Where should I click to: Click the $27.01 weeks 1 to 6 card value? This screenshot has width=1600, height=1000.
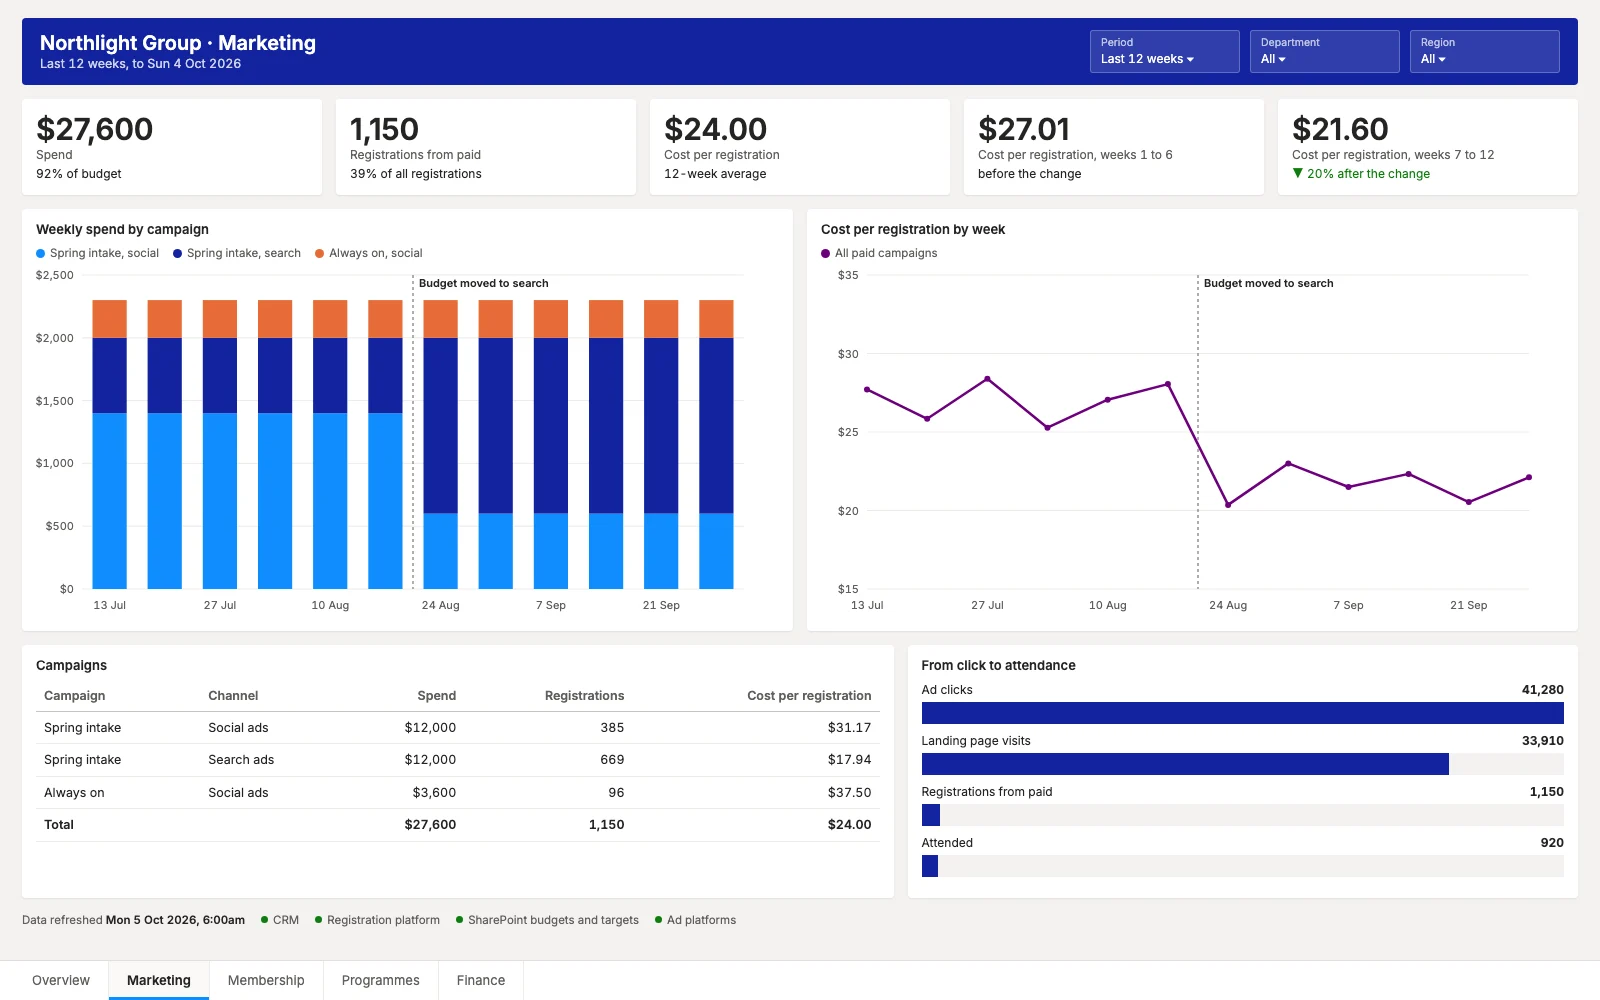click(x=1024, y=129)
